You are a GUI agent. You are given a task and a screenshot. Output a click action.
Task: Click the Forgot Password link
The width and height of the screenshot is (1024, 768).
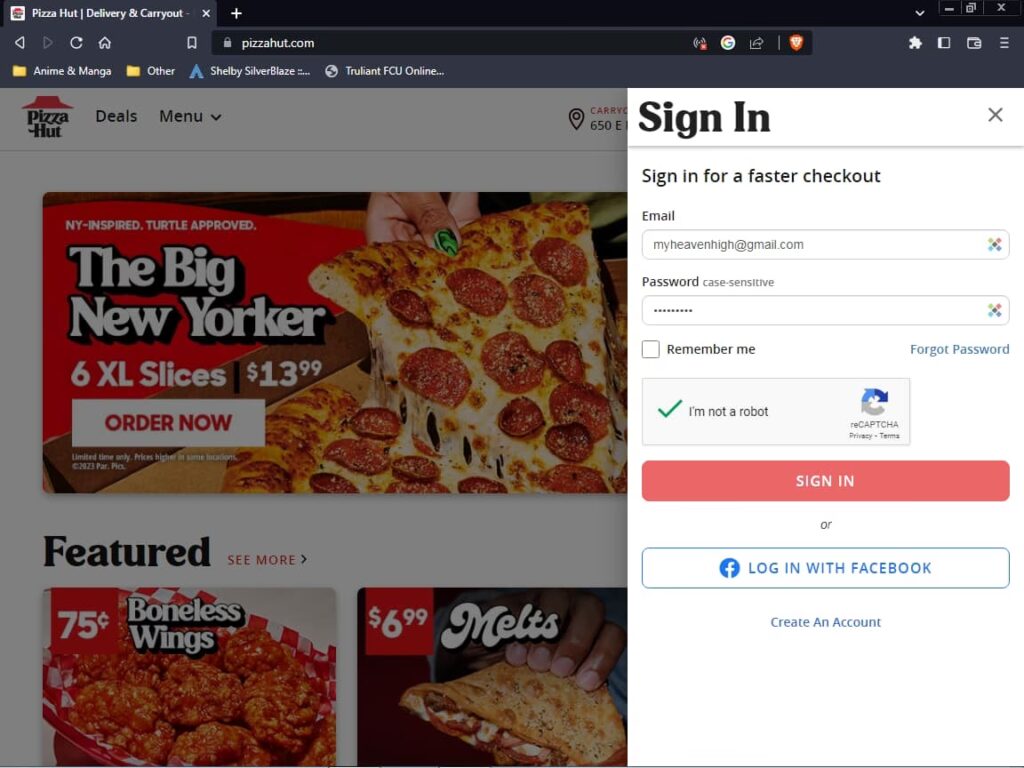tap(959, 349)
